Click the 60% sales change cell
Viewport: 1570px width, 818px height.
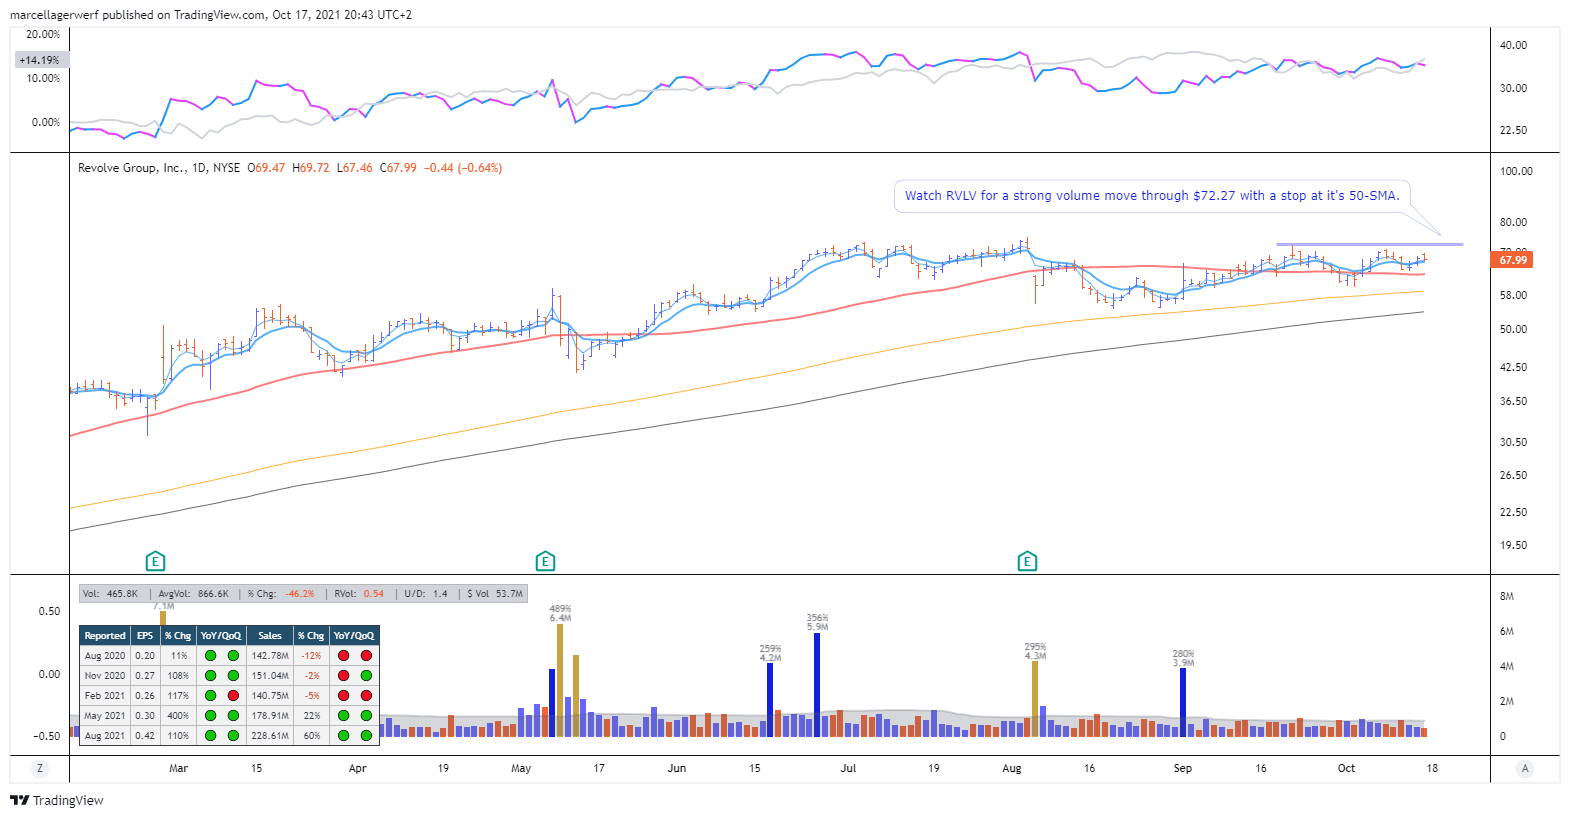311,736
